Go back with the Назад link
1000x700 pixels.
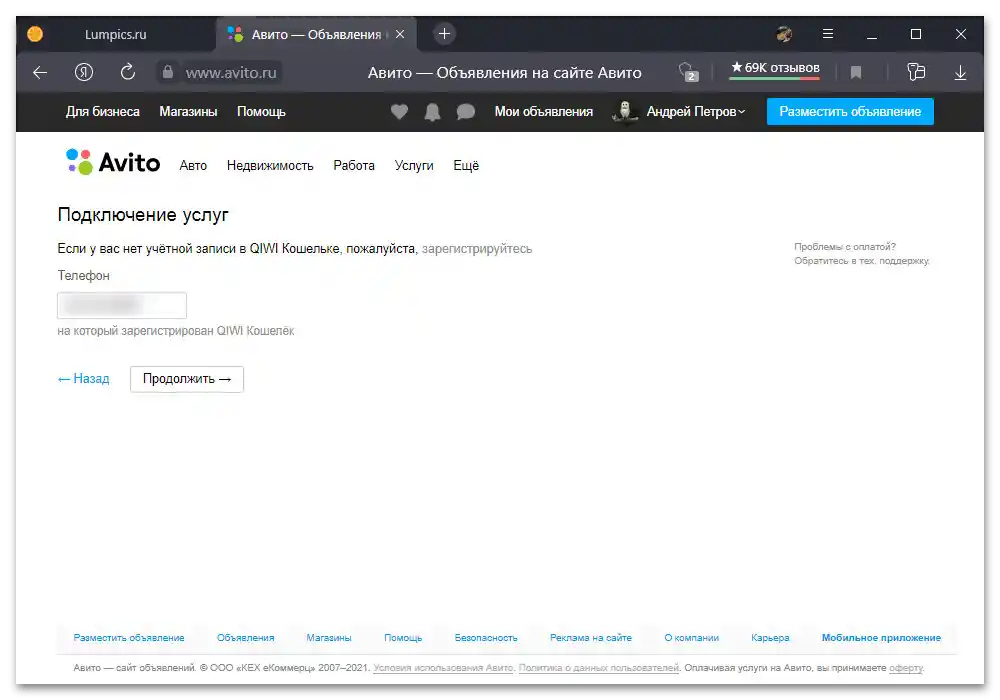[x=84, y=379]
